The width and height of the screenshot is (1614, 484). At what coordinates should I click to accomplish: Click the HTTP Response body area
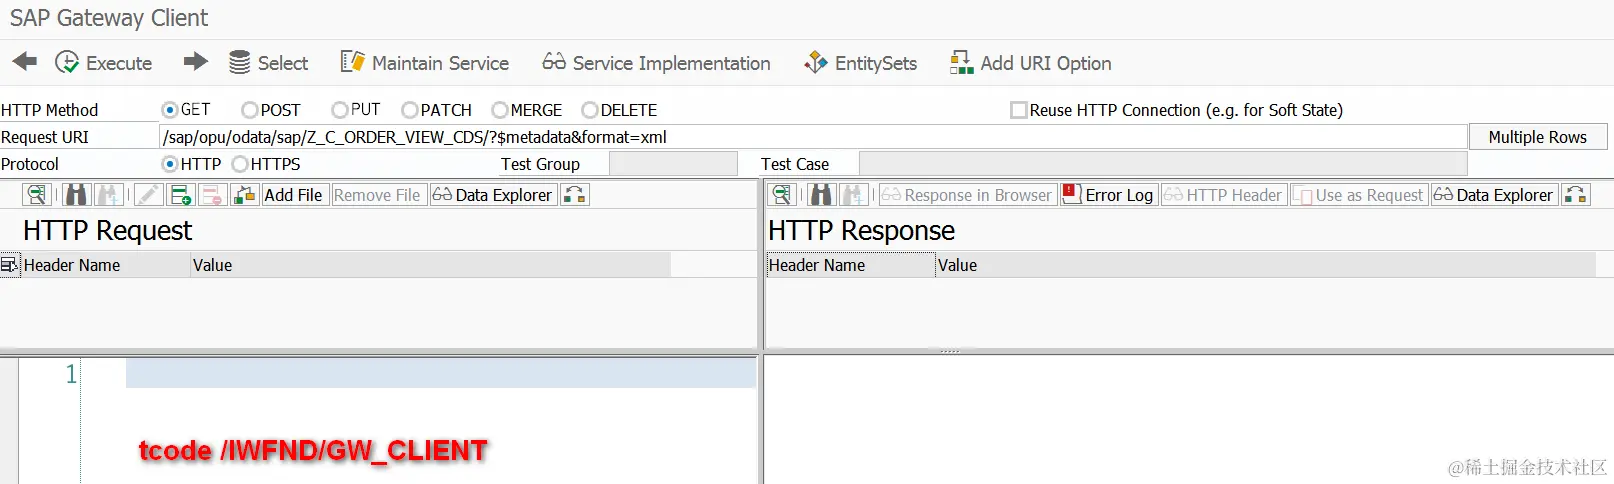click(x=1188, y=420)
